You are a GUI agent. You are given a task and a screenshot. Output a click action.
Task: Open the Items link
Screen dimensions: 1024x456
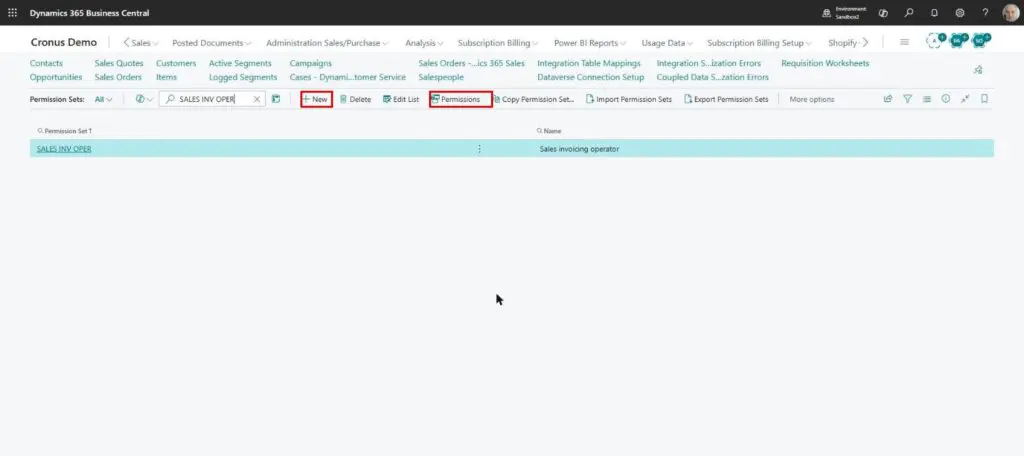tap(167, 77)
